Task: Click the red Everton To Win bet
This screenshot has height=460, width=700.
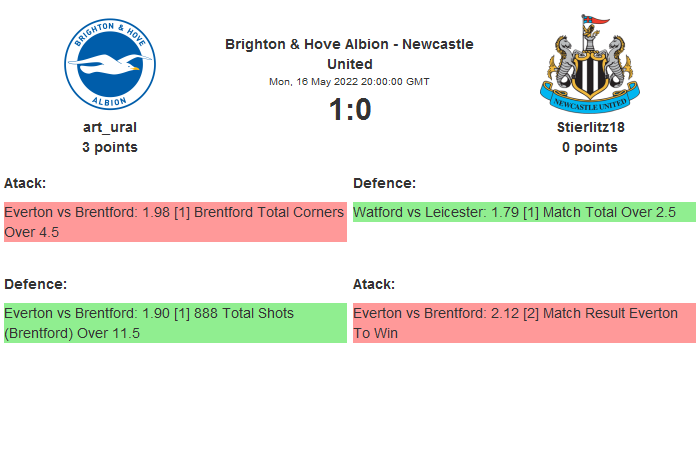Action: click(524, 323)
